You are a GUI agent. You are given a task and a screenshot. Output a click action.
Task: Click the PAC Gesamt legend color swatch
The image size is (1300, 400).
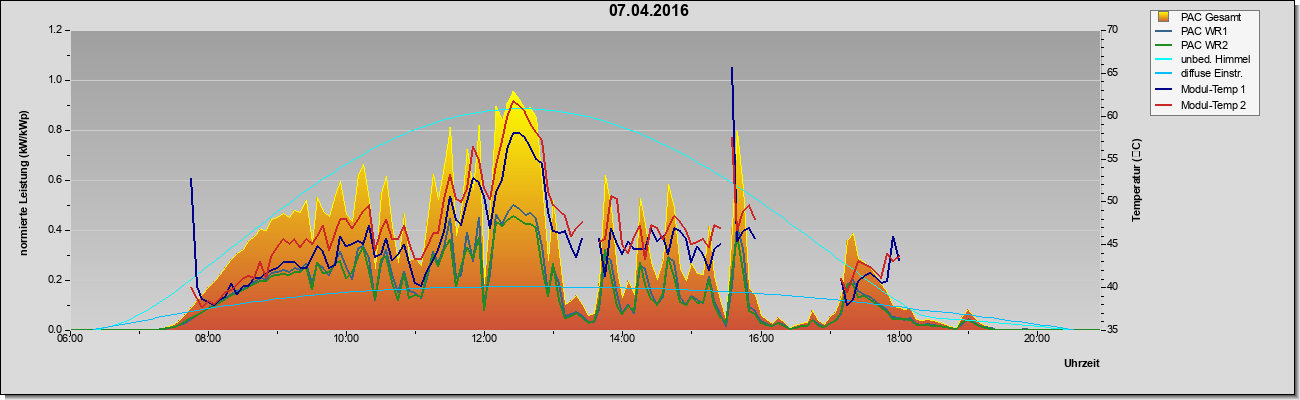click(1163, 17)
